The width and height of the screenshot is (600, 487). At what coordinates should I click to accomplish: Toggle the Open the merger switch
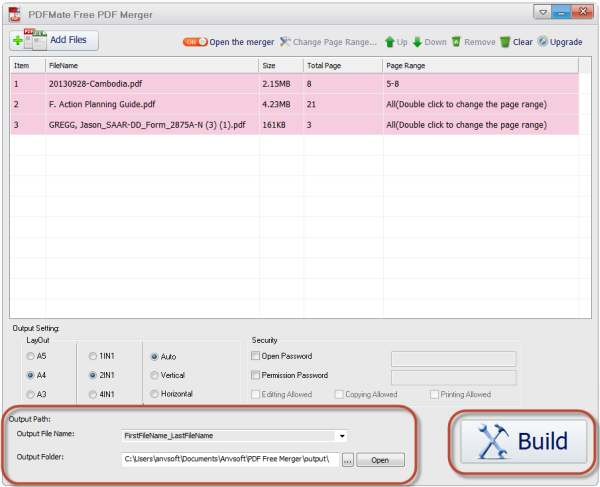[x=195, y=42]
